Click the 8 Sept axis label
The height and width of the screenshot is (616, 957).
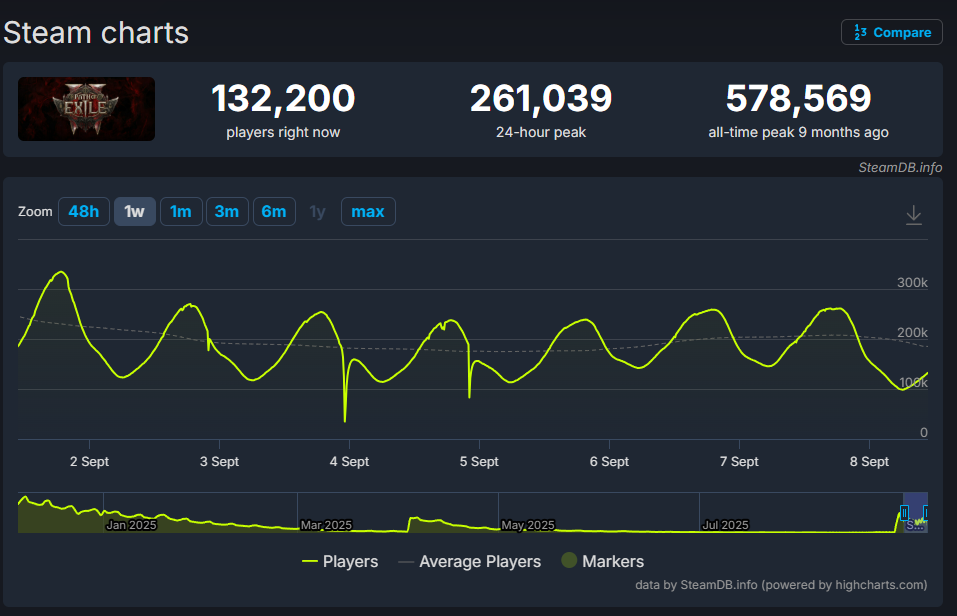[x=869, y=462]
